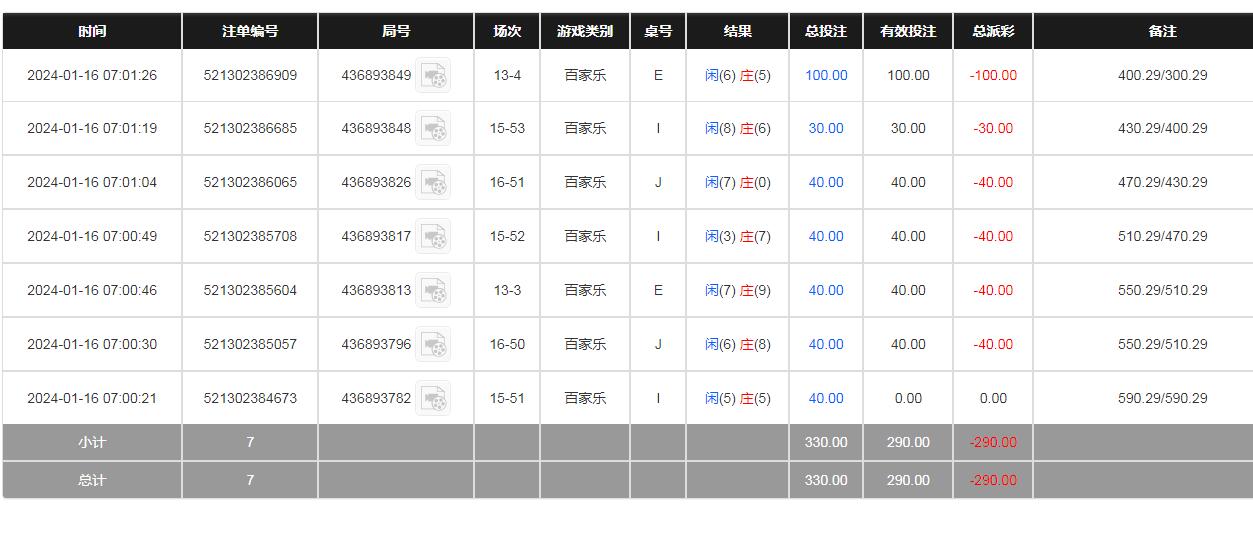Select order number 521302386685
The height and width of the screenshot is (549, 1253).
coord(250,129)
